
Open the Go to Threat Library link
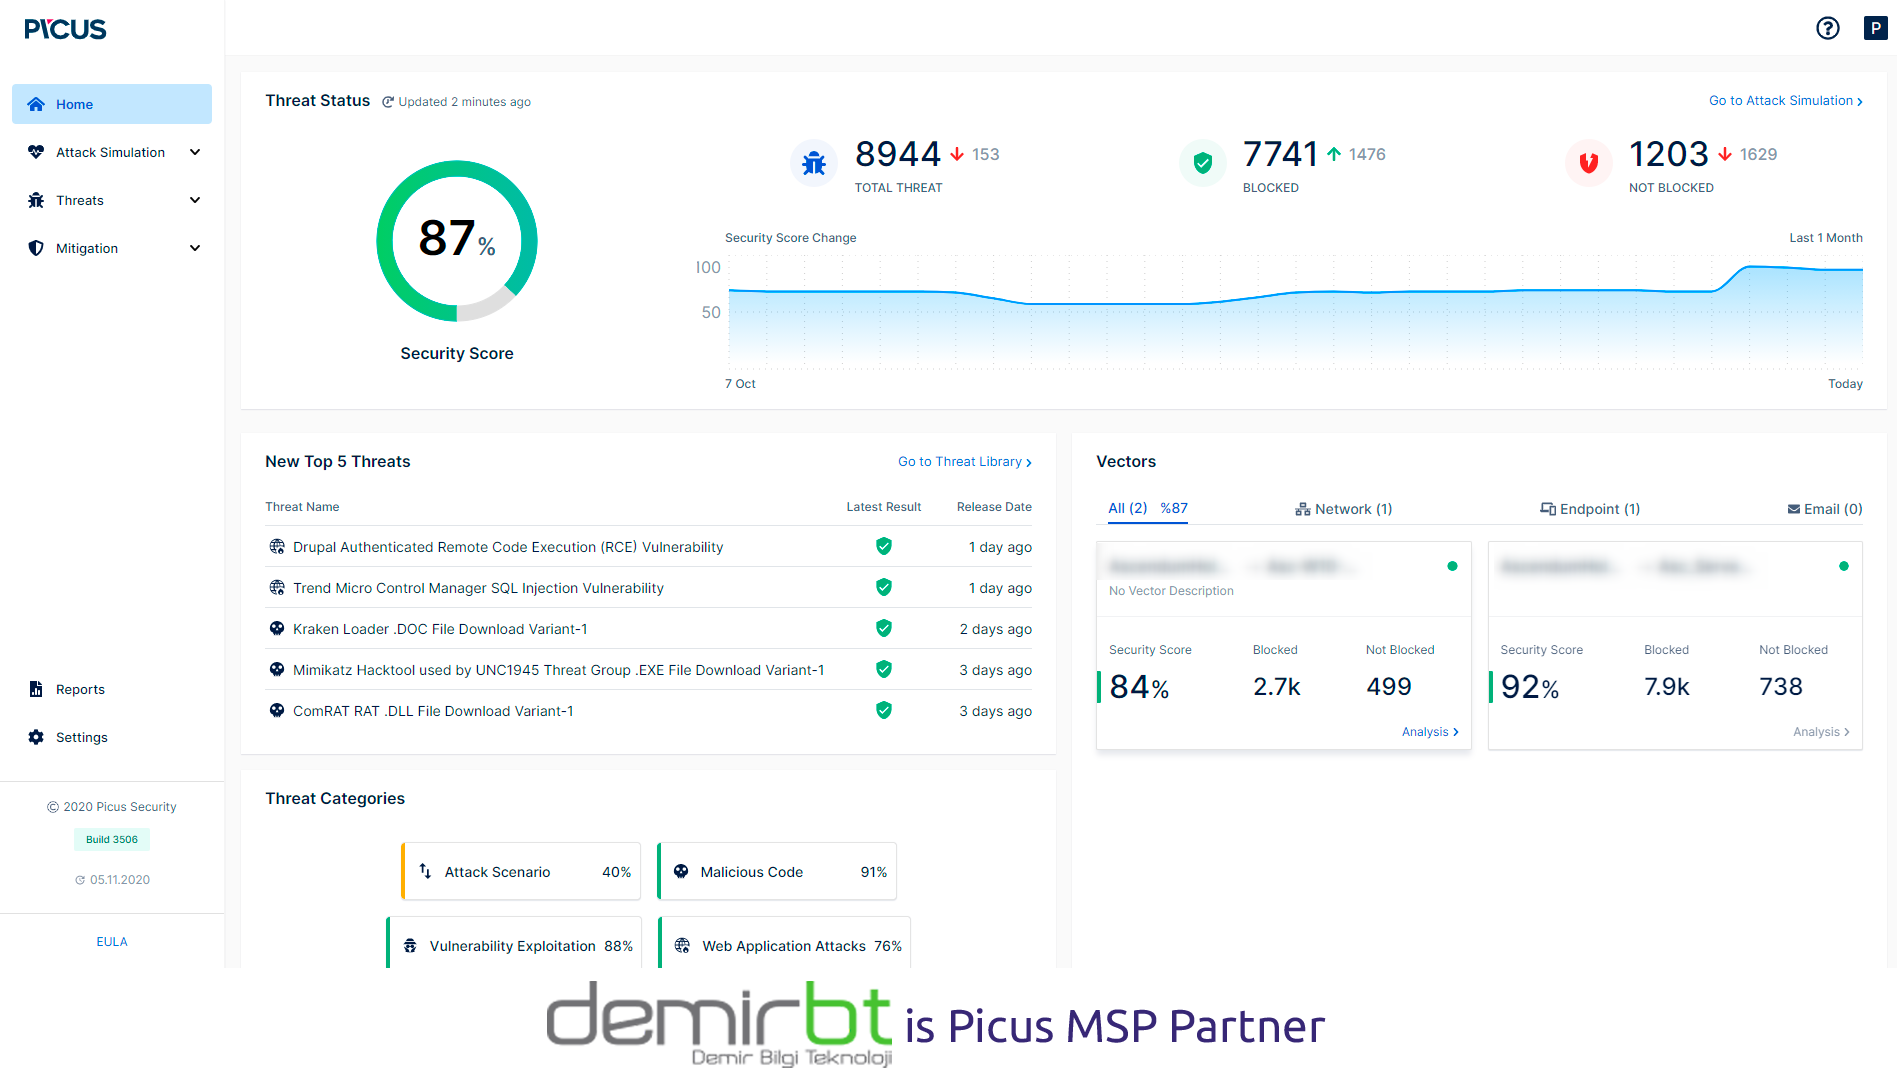coord(964,462)
